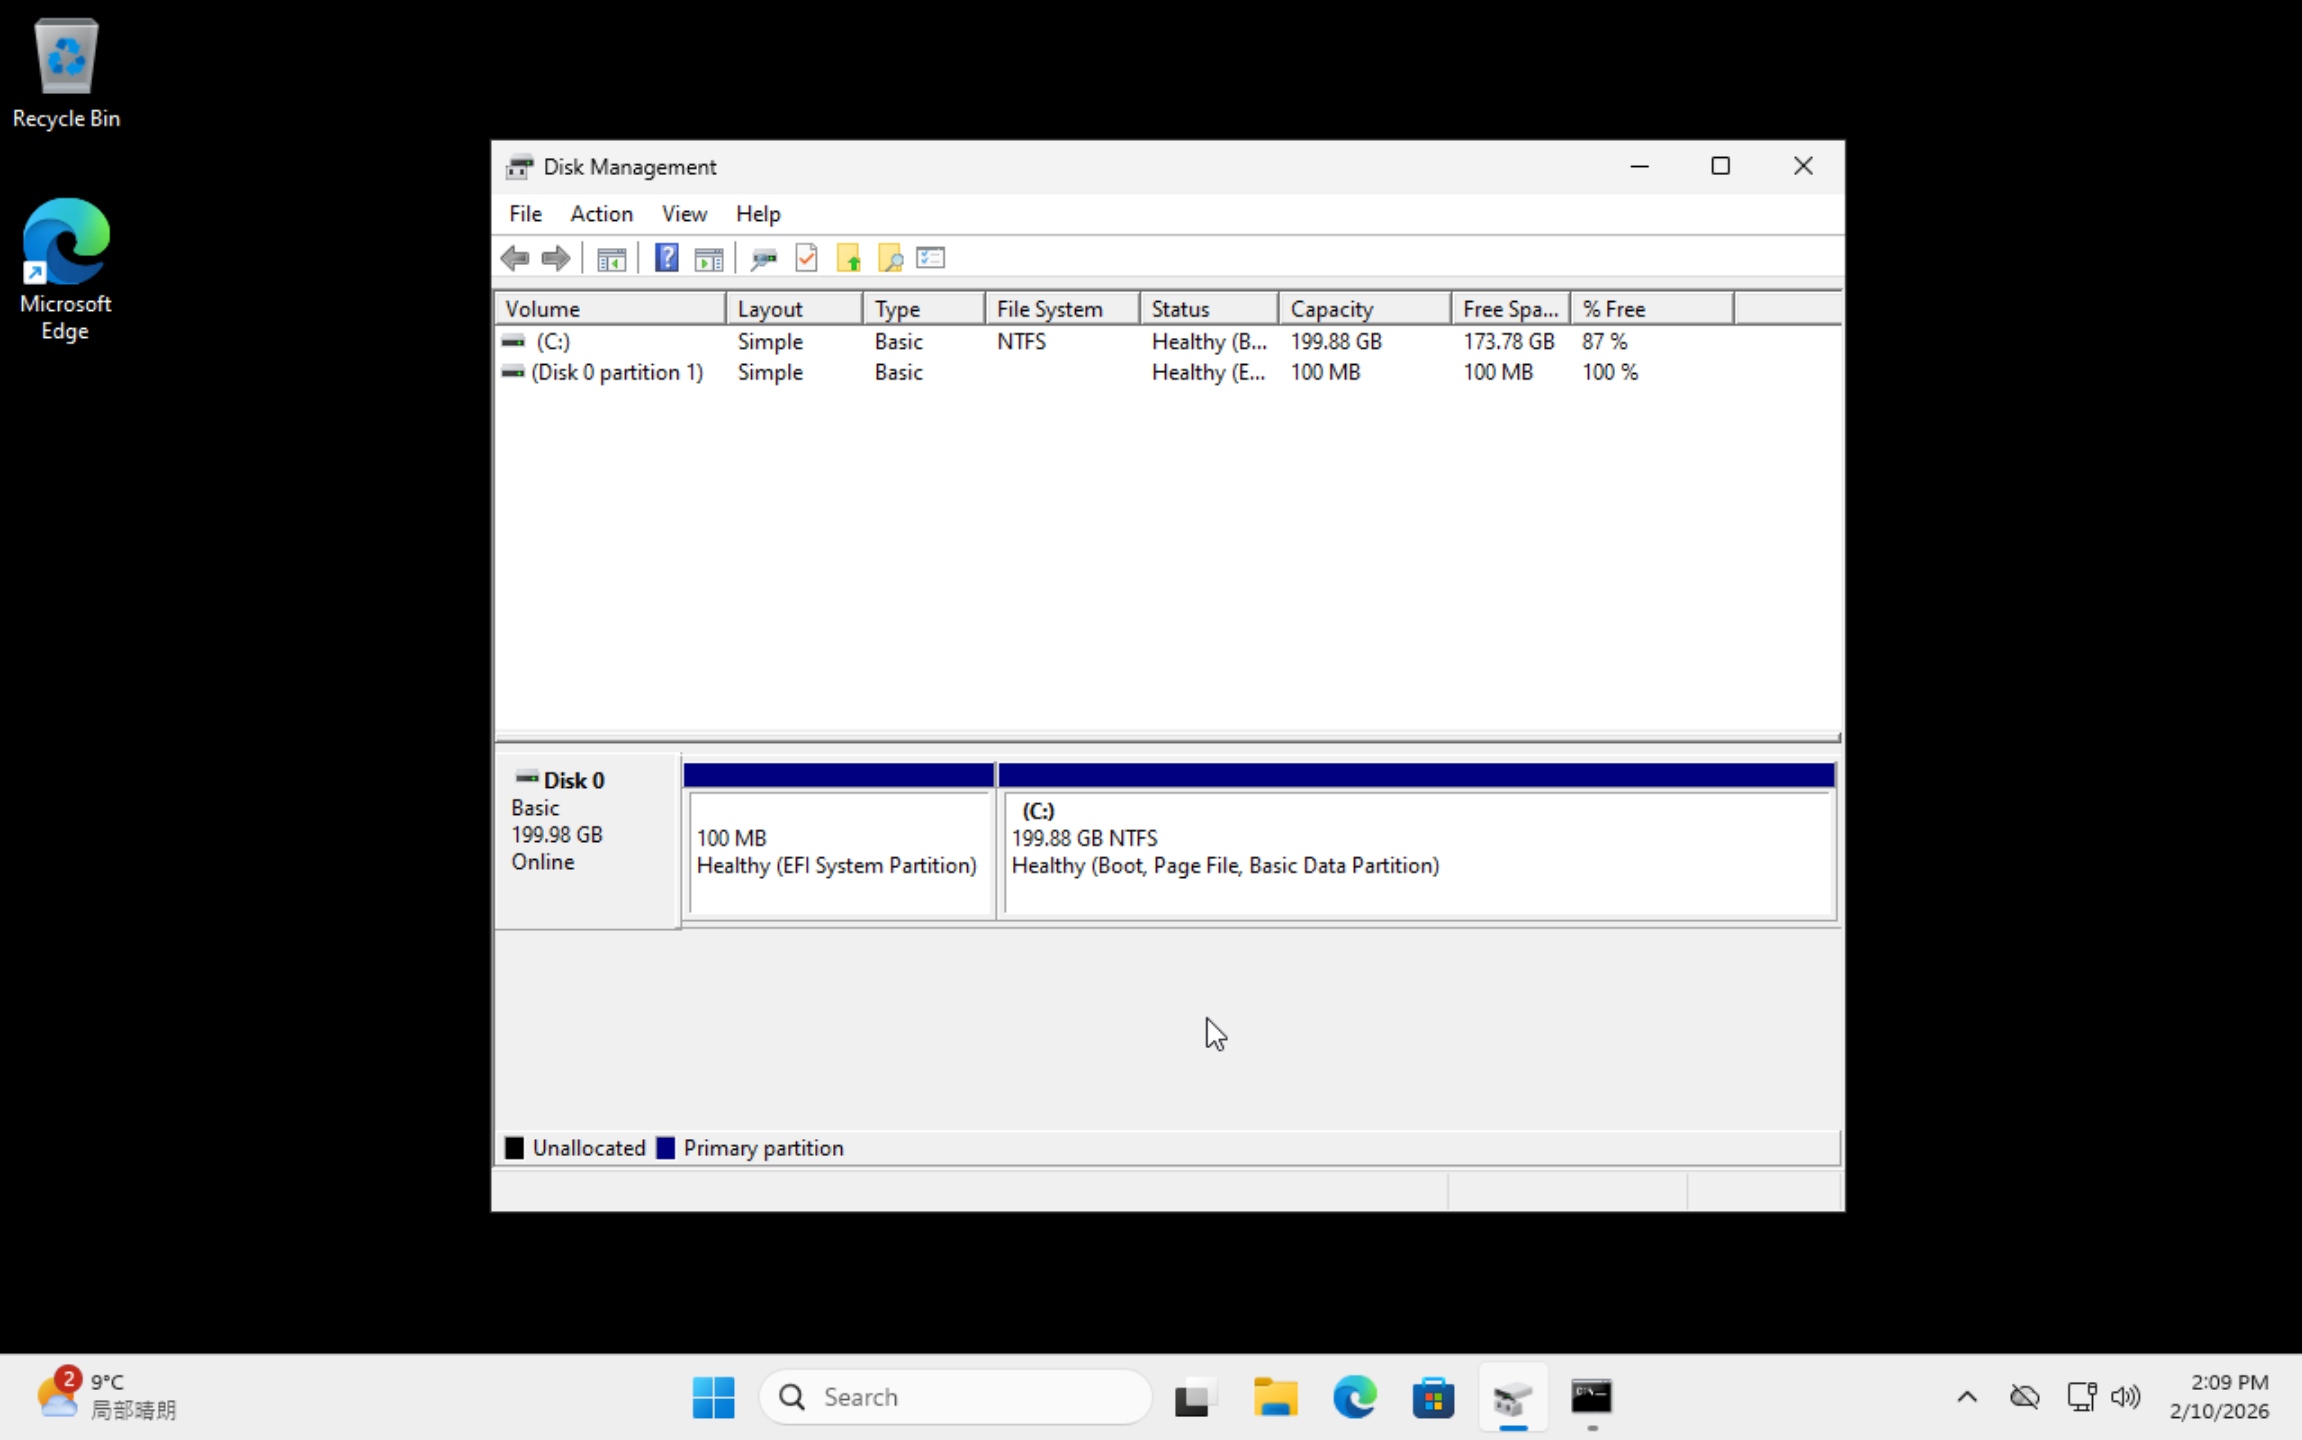Image resolution: width=2302 pixels, height=1440 pixels.
Task: Select the 100 MB EFI System Partition block
Action: pyautogui.click(x=838, y=851)
